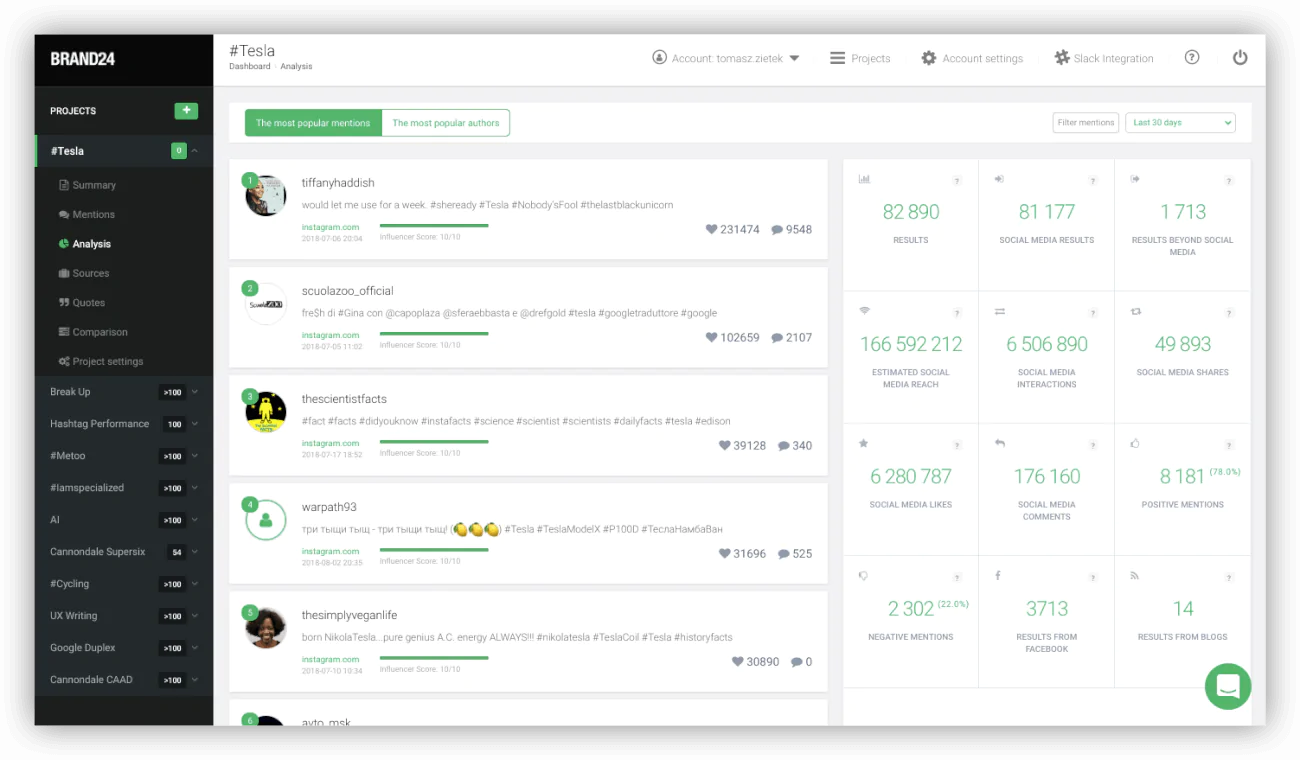Open Sources in the sidebar
Image resolution: width=1300 pixels, height=760 pixels.
(x=90, y=273)
